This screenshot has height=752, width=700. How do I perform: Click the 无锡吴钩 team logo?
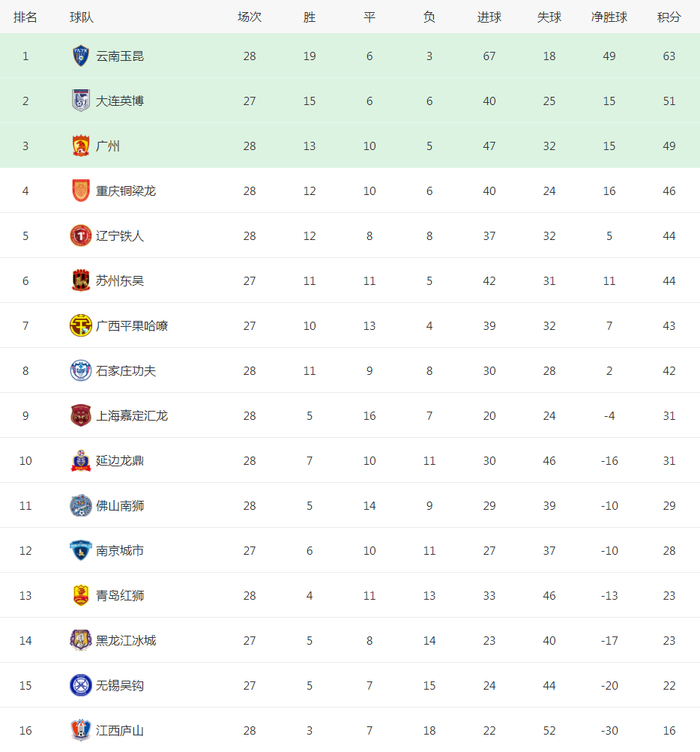pyautogui.click(x=80, y=686)
